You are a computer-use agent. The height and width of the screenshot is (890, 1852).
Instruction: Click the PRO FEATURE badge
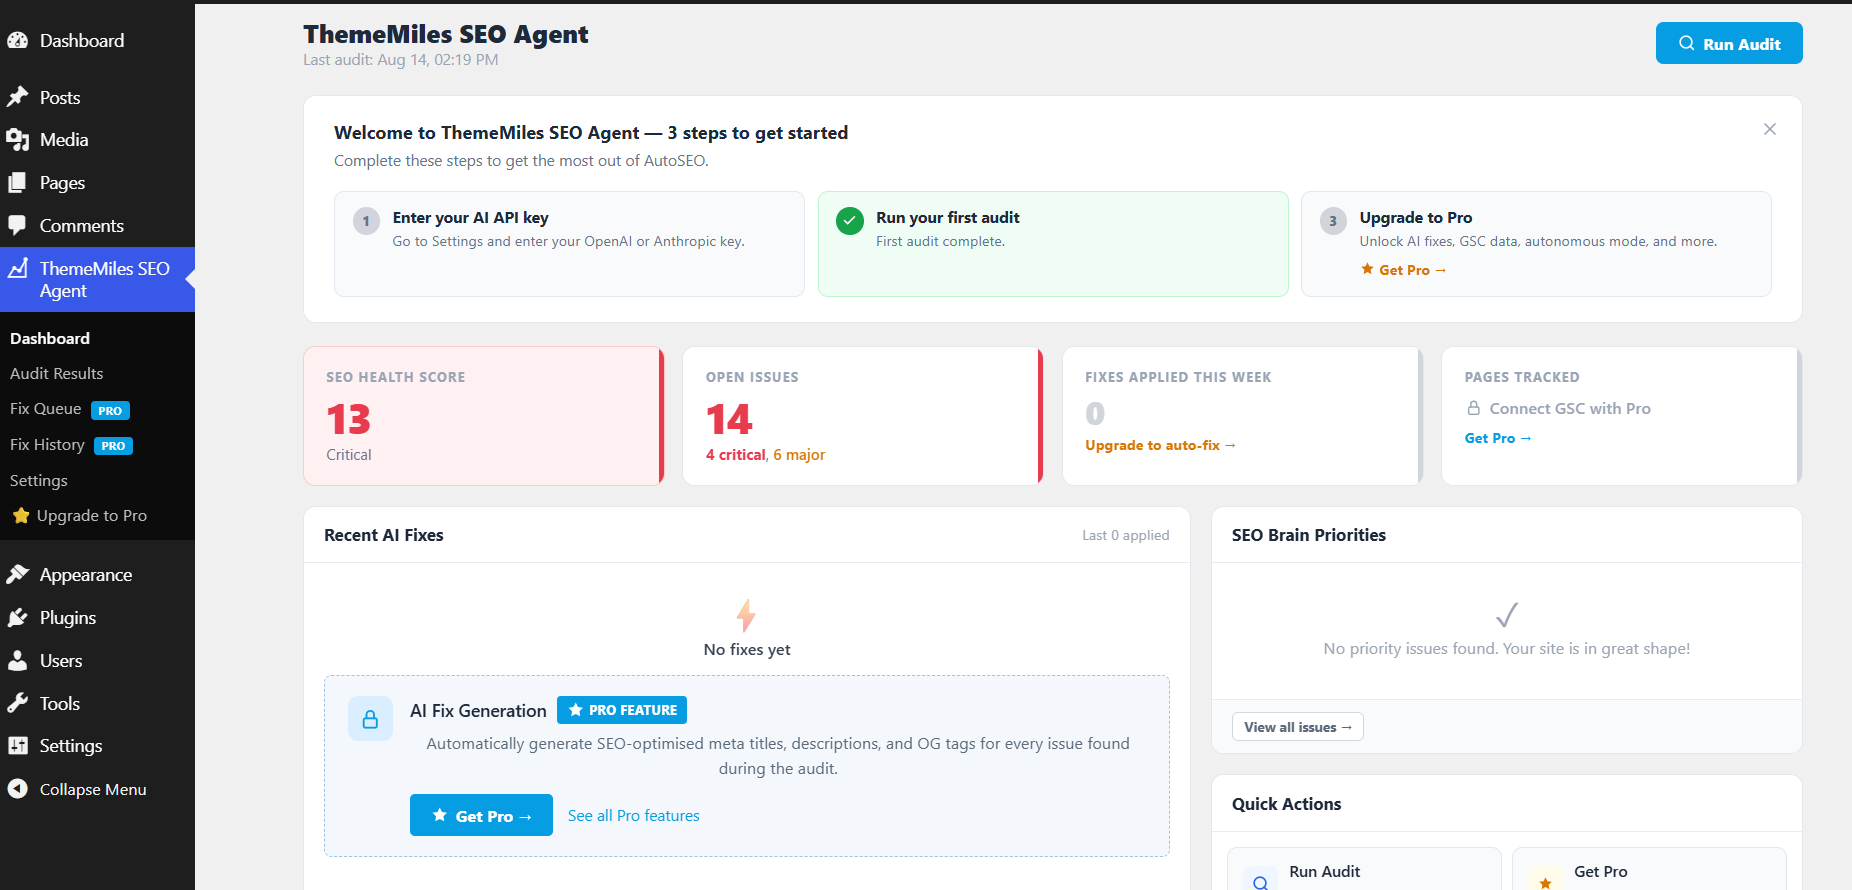tap(622, 710)
